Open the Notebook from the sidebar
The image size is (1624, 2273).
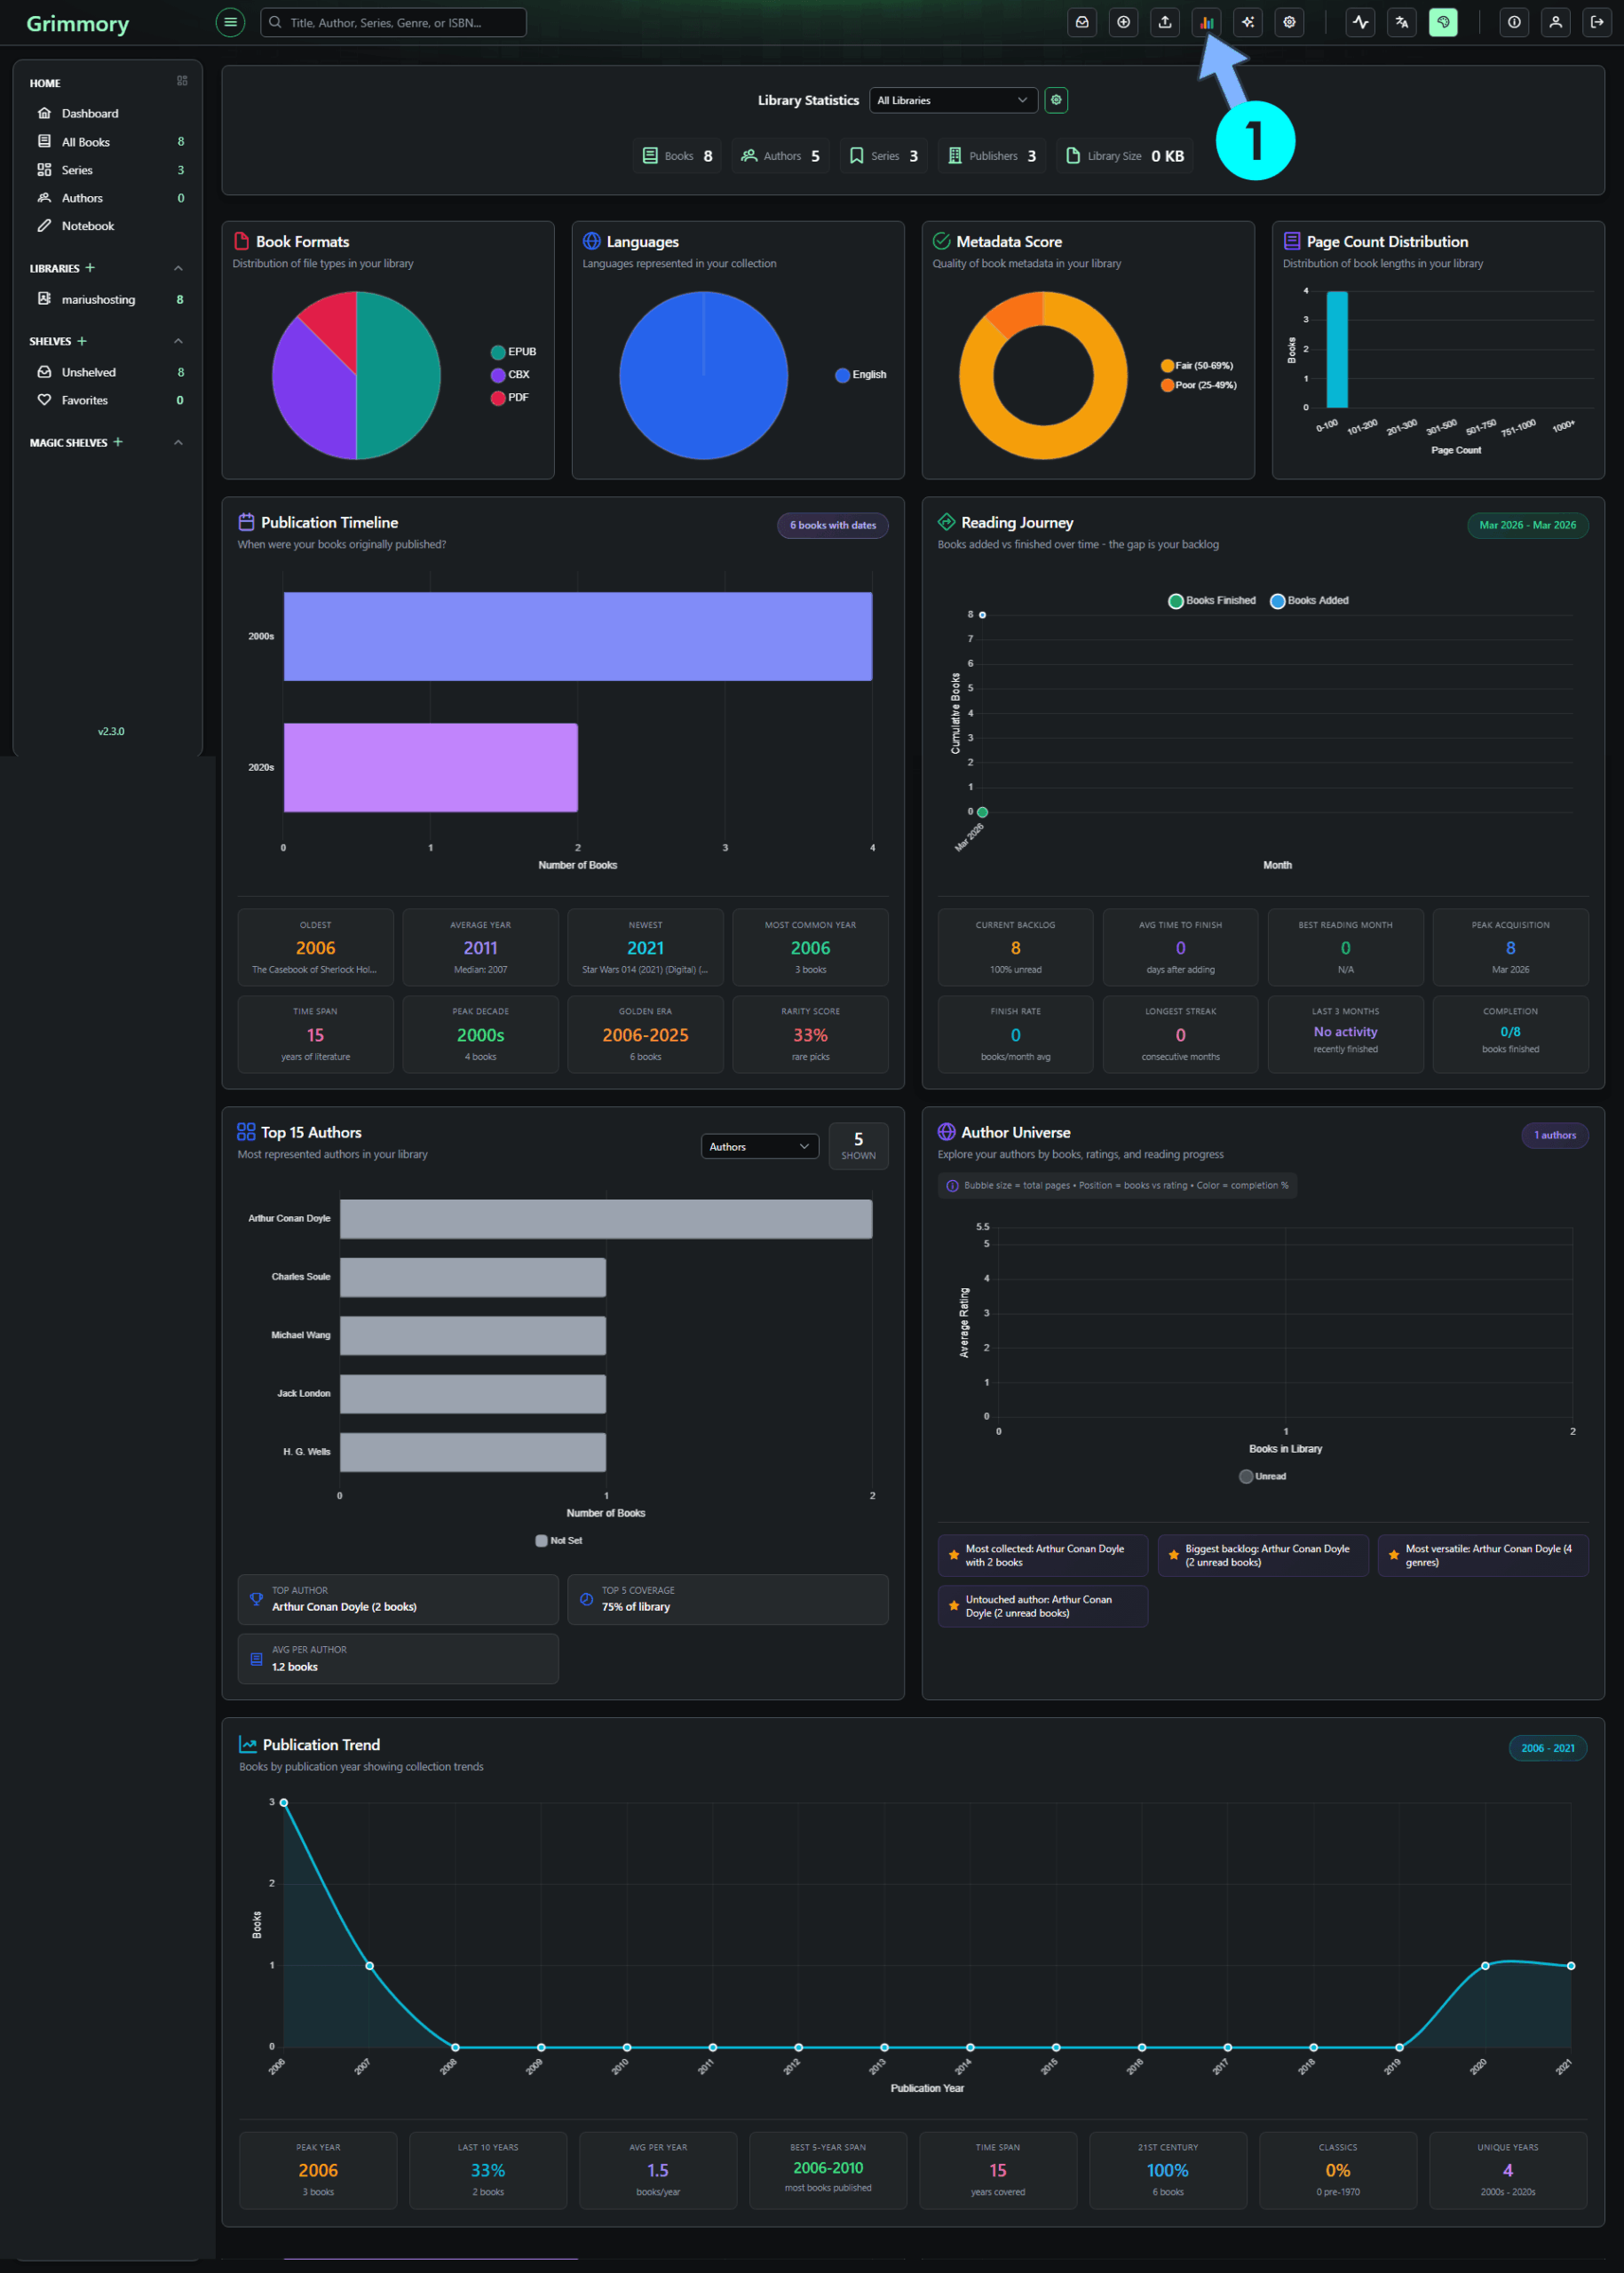89,225
